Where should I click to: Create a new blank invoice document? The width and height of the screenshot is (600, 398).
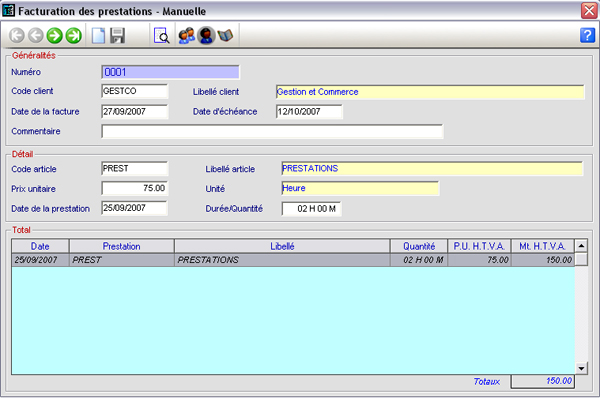point(98,36)
